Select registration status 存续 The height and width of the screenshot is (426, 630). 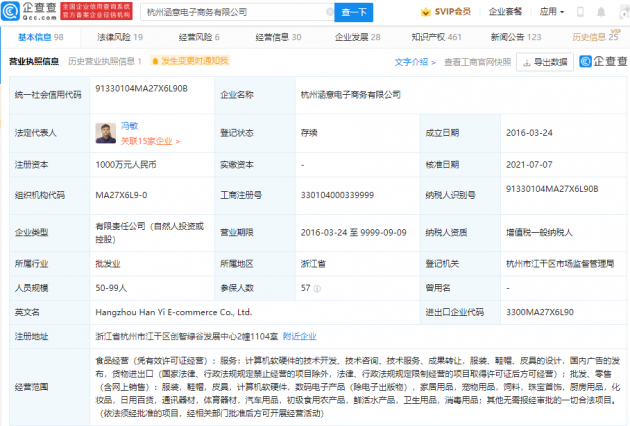point(309,133)
